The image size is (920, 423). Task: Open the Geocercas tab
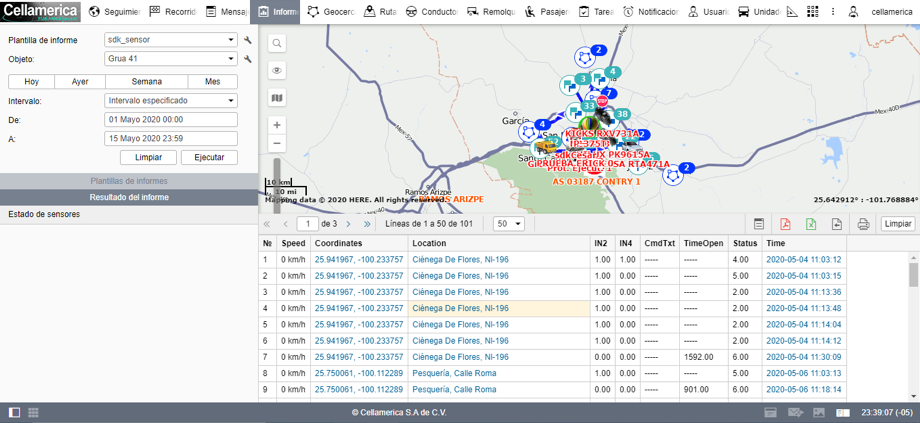tap(330, 12)
